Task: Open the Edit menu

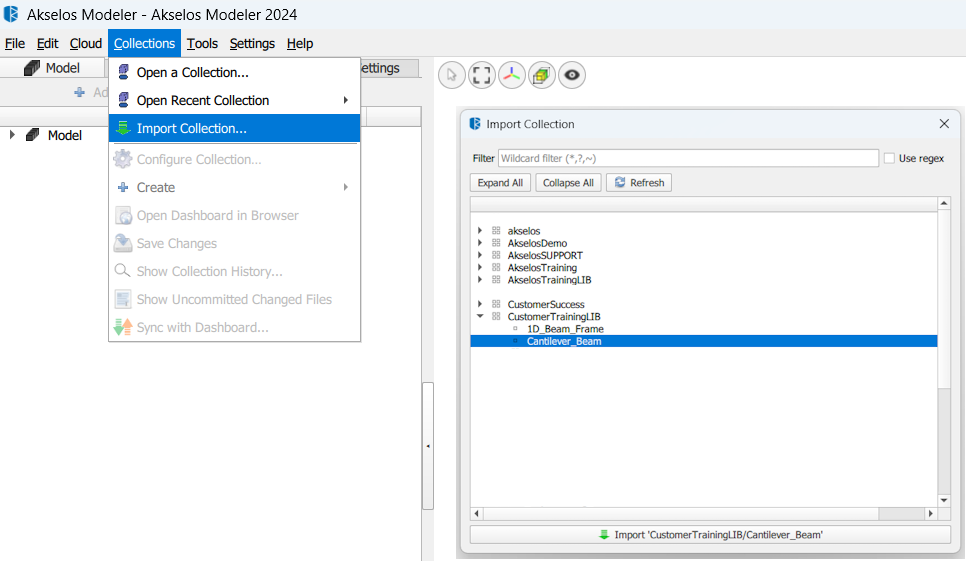Action: [x=47, y=44]
